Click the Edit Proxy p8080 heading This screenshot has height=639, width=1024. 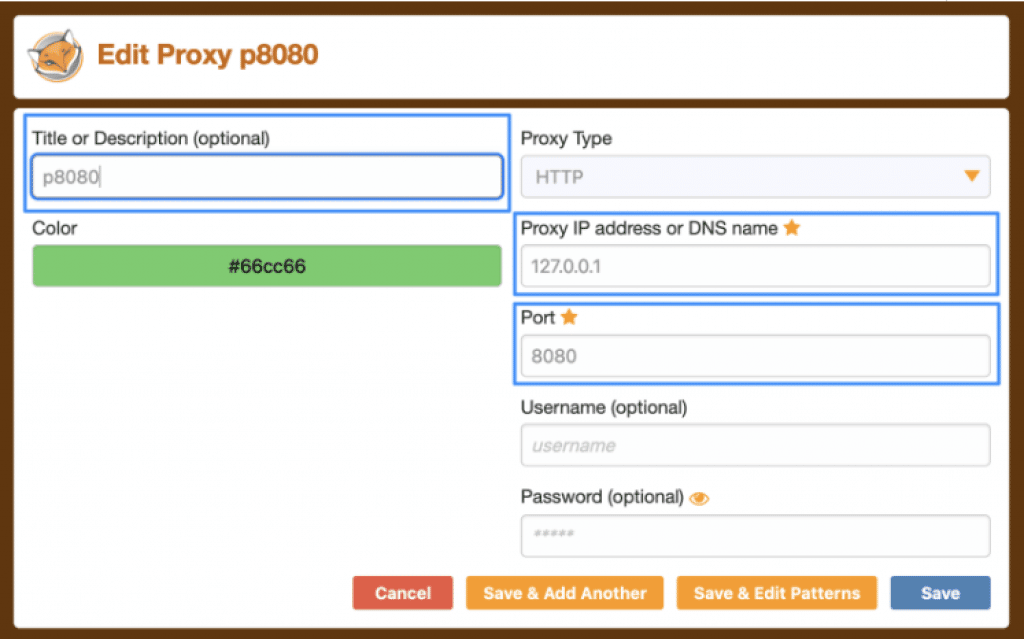(x=208, y=55)
